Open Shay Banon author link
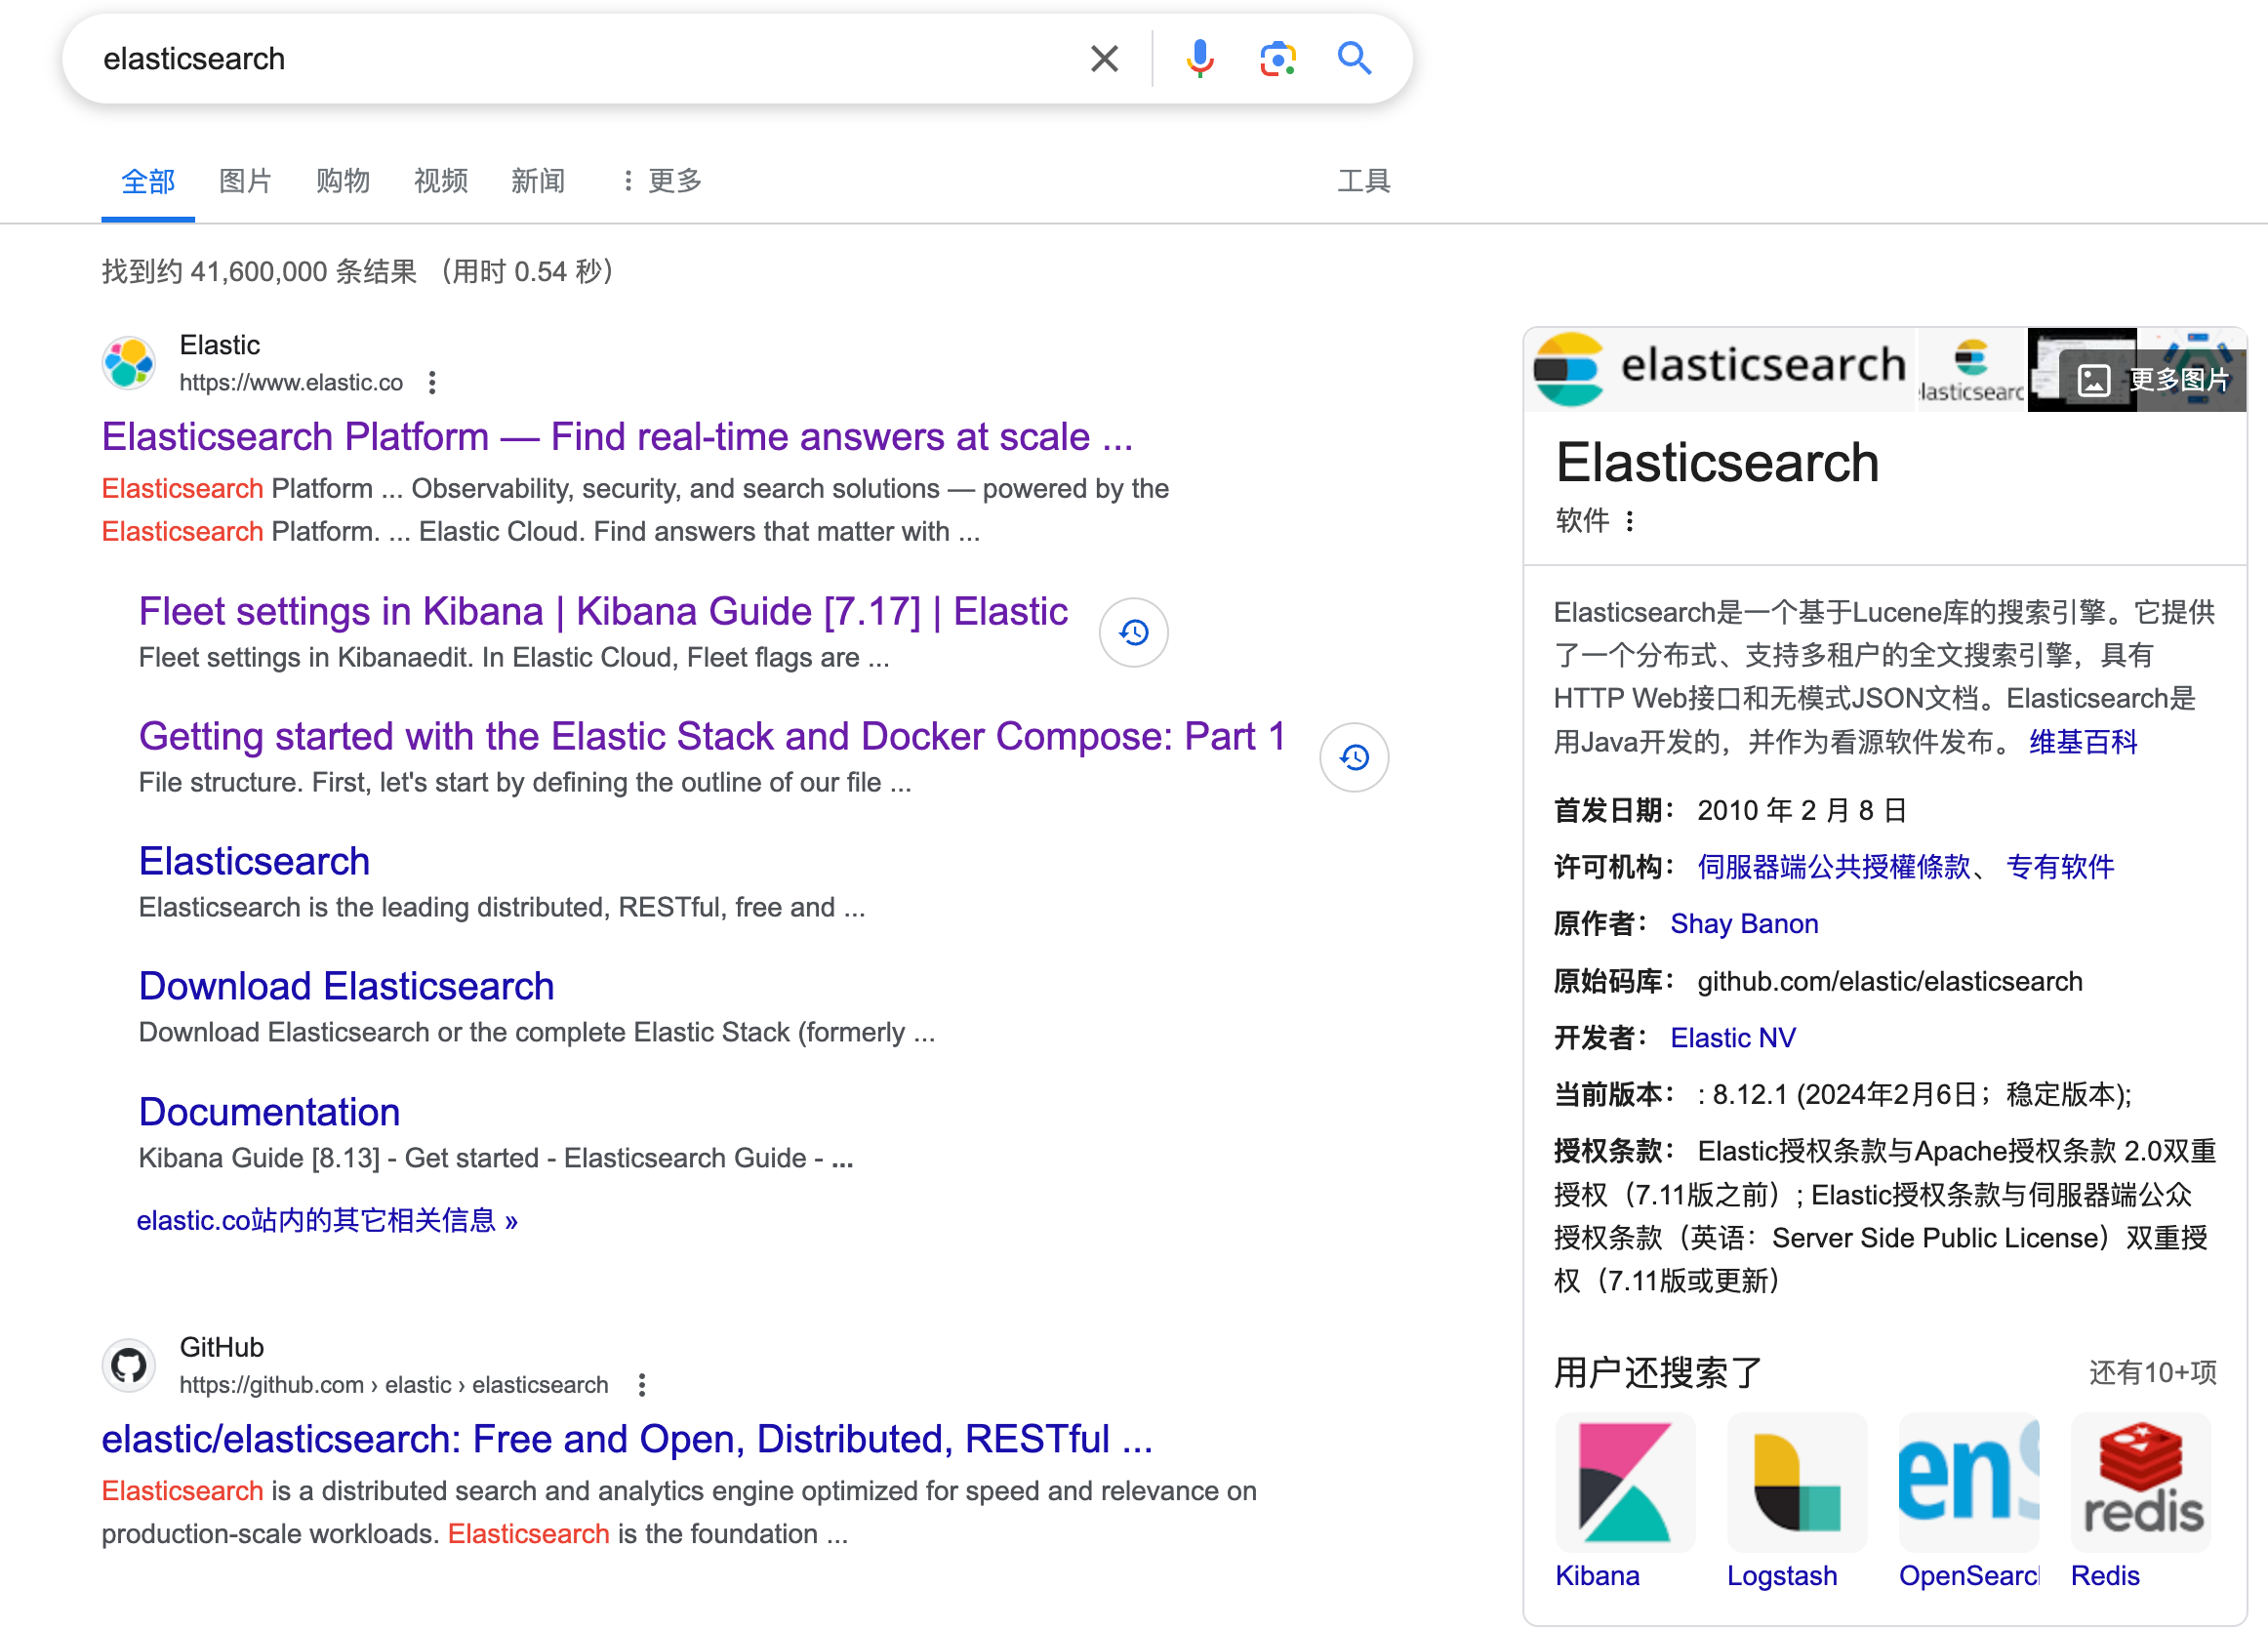 (1744, 923)
